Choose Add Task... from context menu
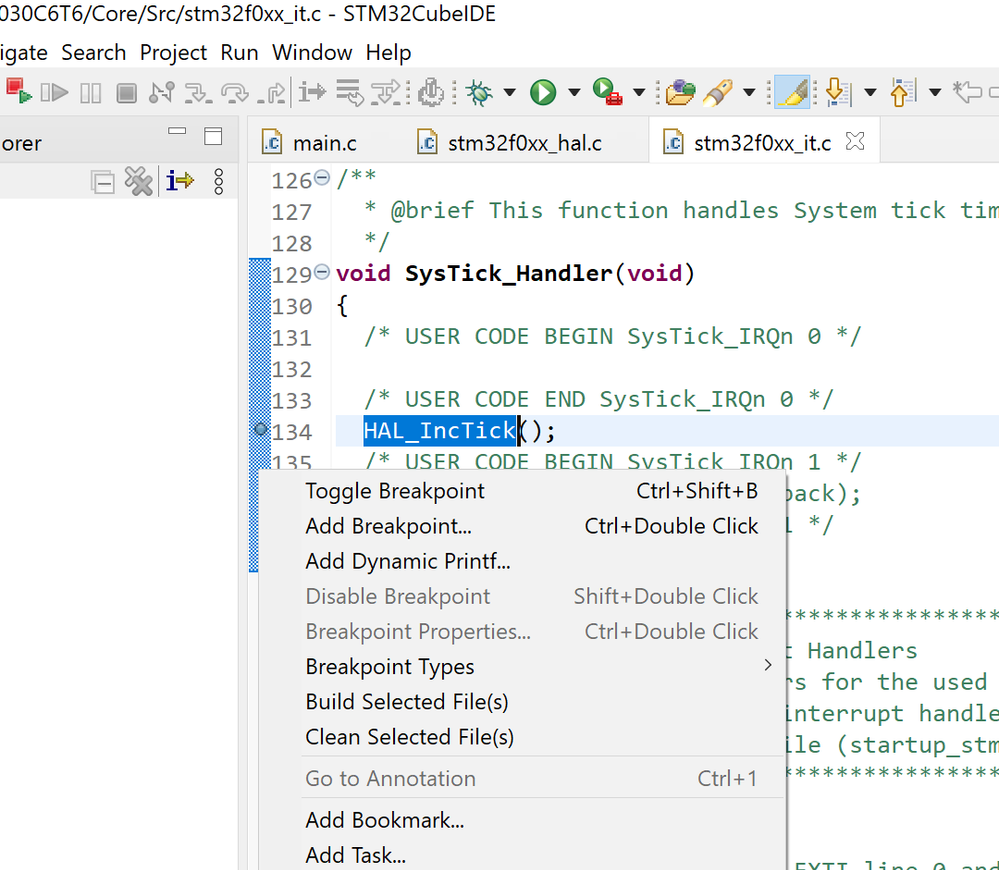Image resolution: width=999 pixels, height=870 pixels. tap(522, 855)
